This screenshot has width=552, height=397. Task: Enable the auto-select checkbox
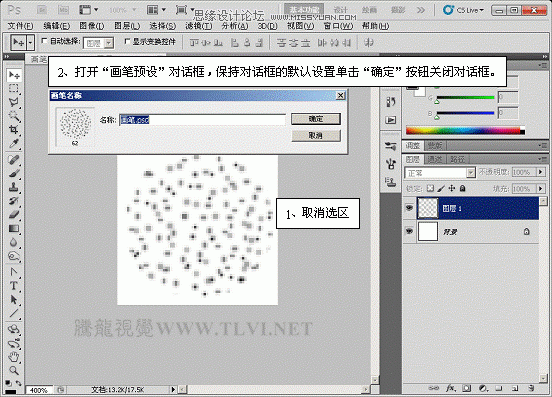(x=44, y=41)
